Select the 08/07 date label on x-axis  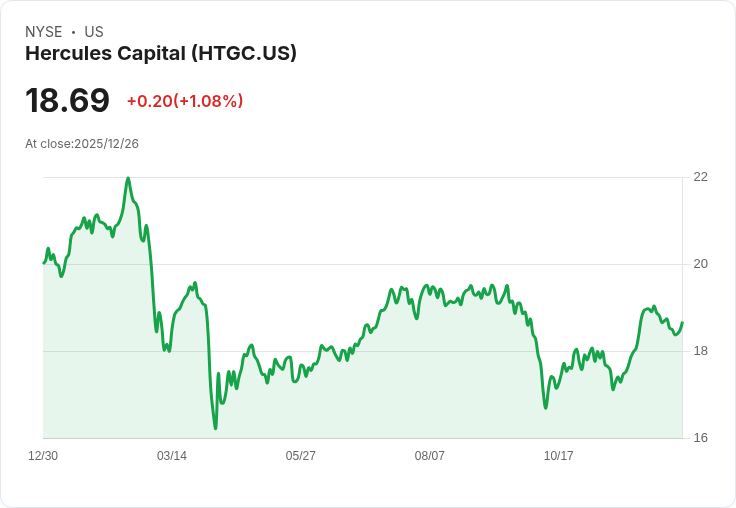point(429,455)
